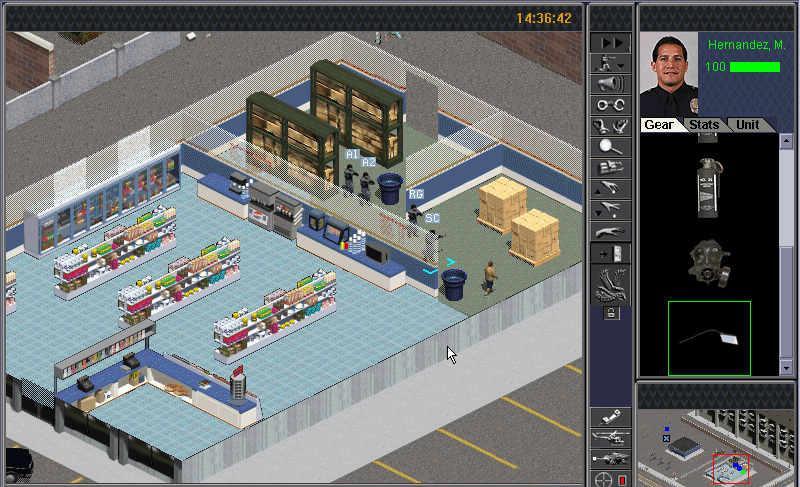Click the fast-forward speed button
The height and width of the screenshot is (487, 800).
609,43
